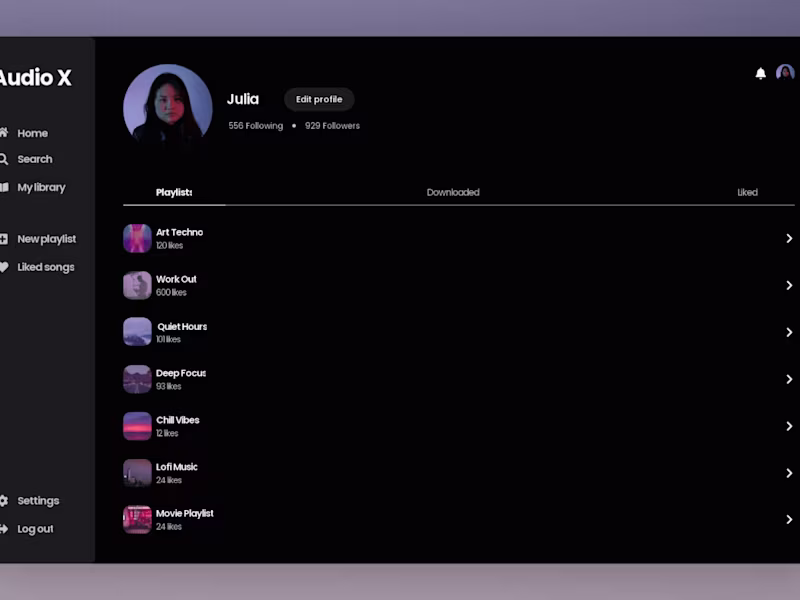Click the New playlist plus icon
The width and height of the screenshot is (800, 600).
coord(4,239)
